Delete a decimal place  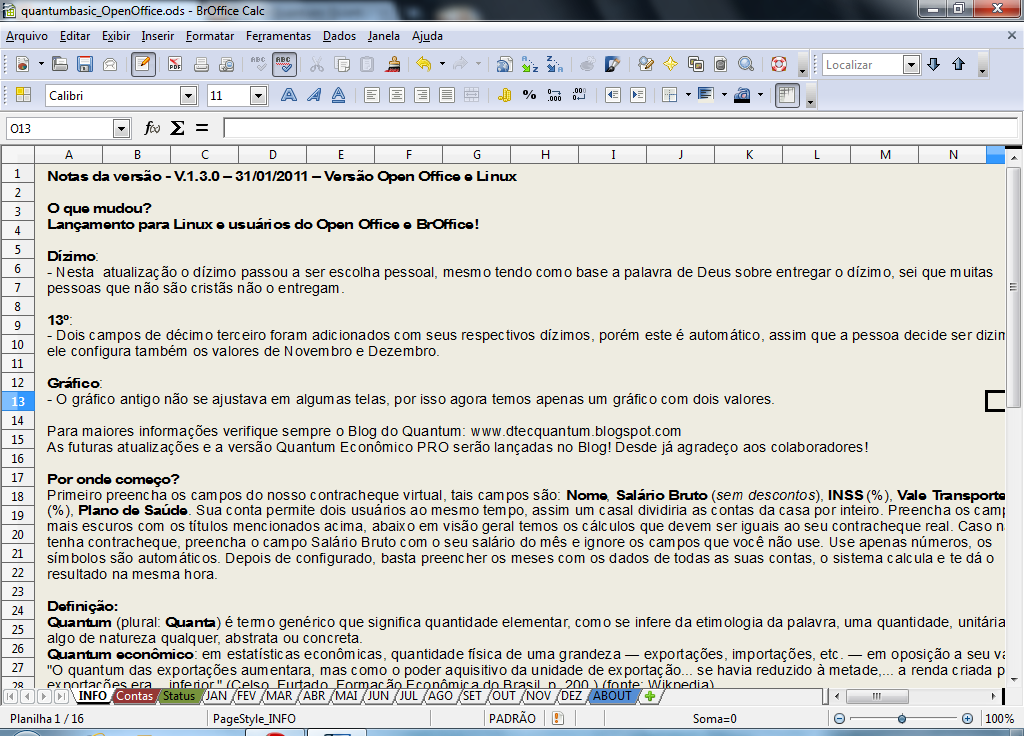pyautogui.click(x=579, y=95)
